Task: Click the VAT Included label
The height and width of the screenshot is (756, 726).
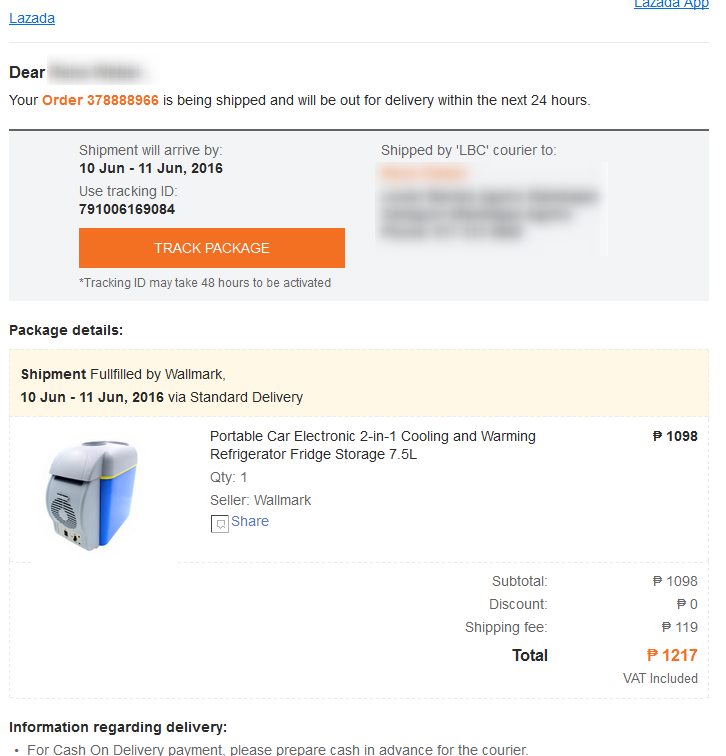Action: (660, 678)
